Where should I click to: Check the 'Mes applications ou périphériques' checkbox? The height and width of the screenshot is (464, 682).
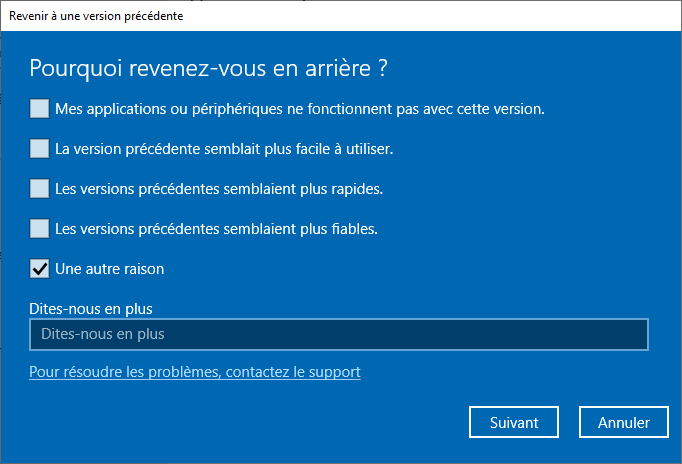[39, 109]
